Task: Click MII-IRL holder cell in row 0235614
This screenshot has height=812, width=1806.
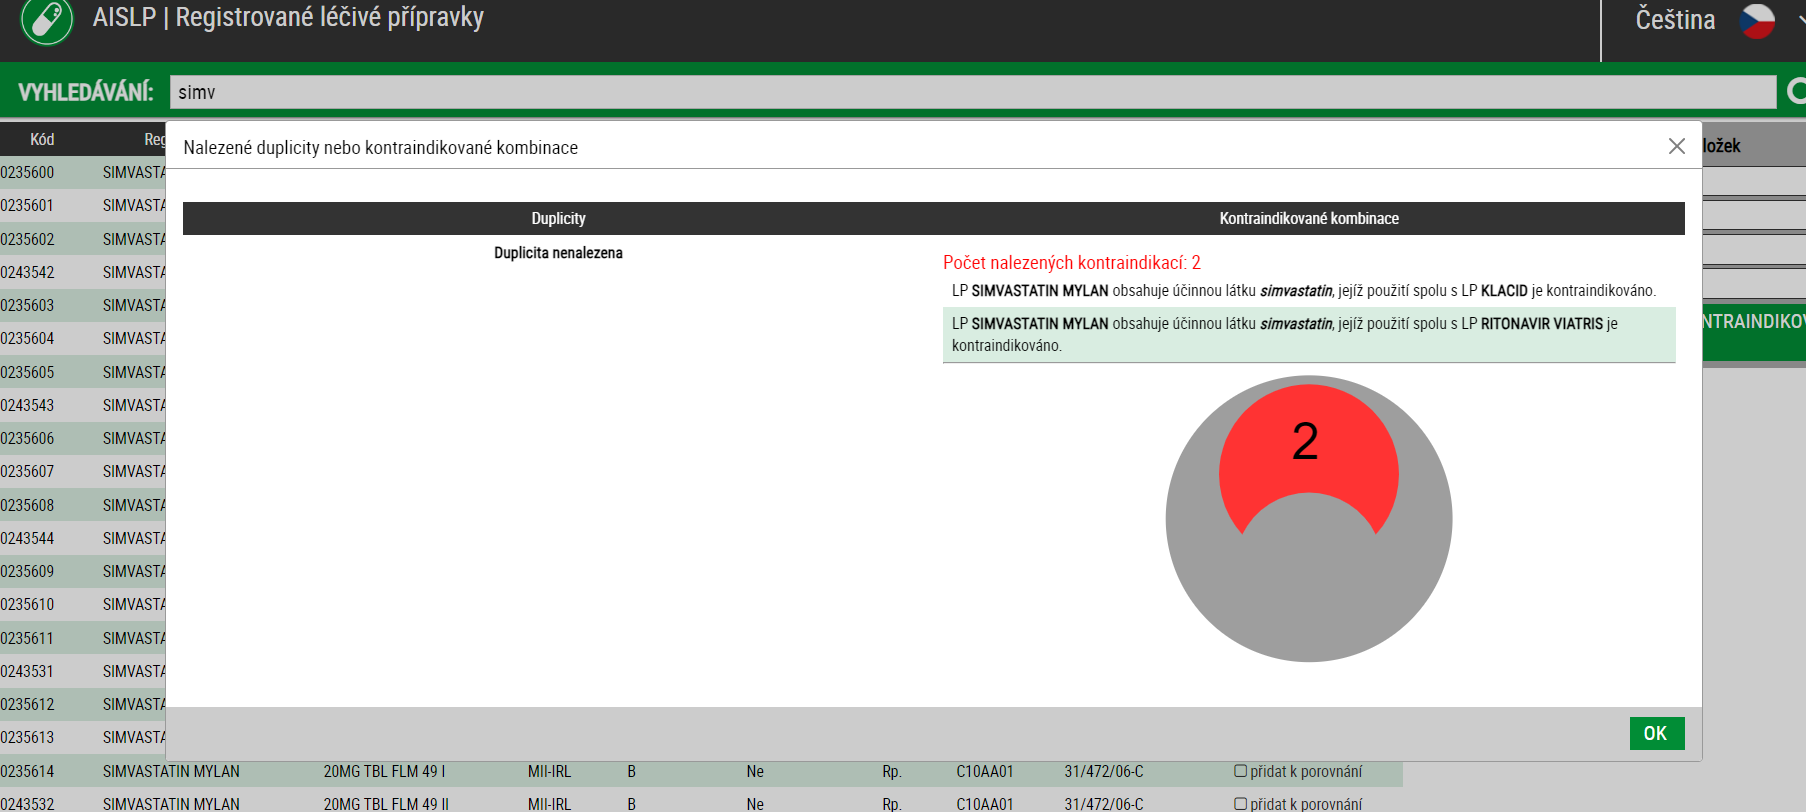Action: coord(550,771)
